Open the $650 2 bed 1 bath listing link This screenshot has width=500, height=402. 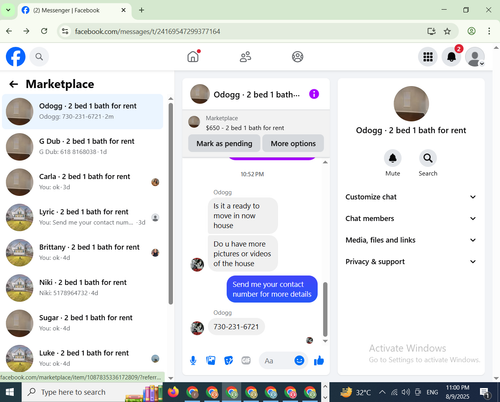pyautogui.click(x=245, y=128)
